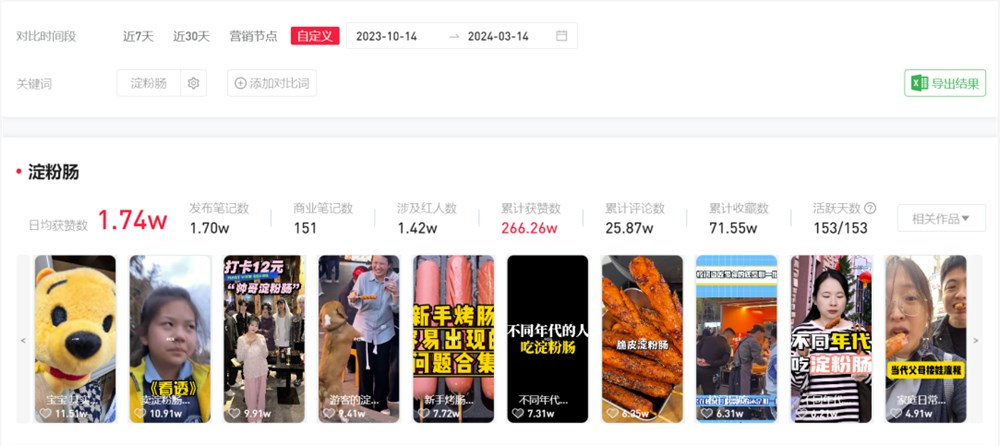
Task: Select the 近30天 time range
Action: pos(191,36)
